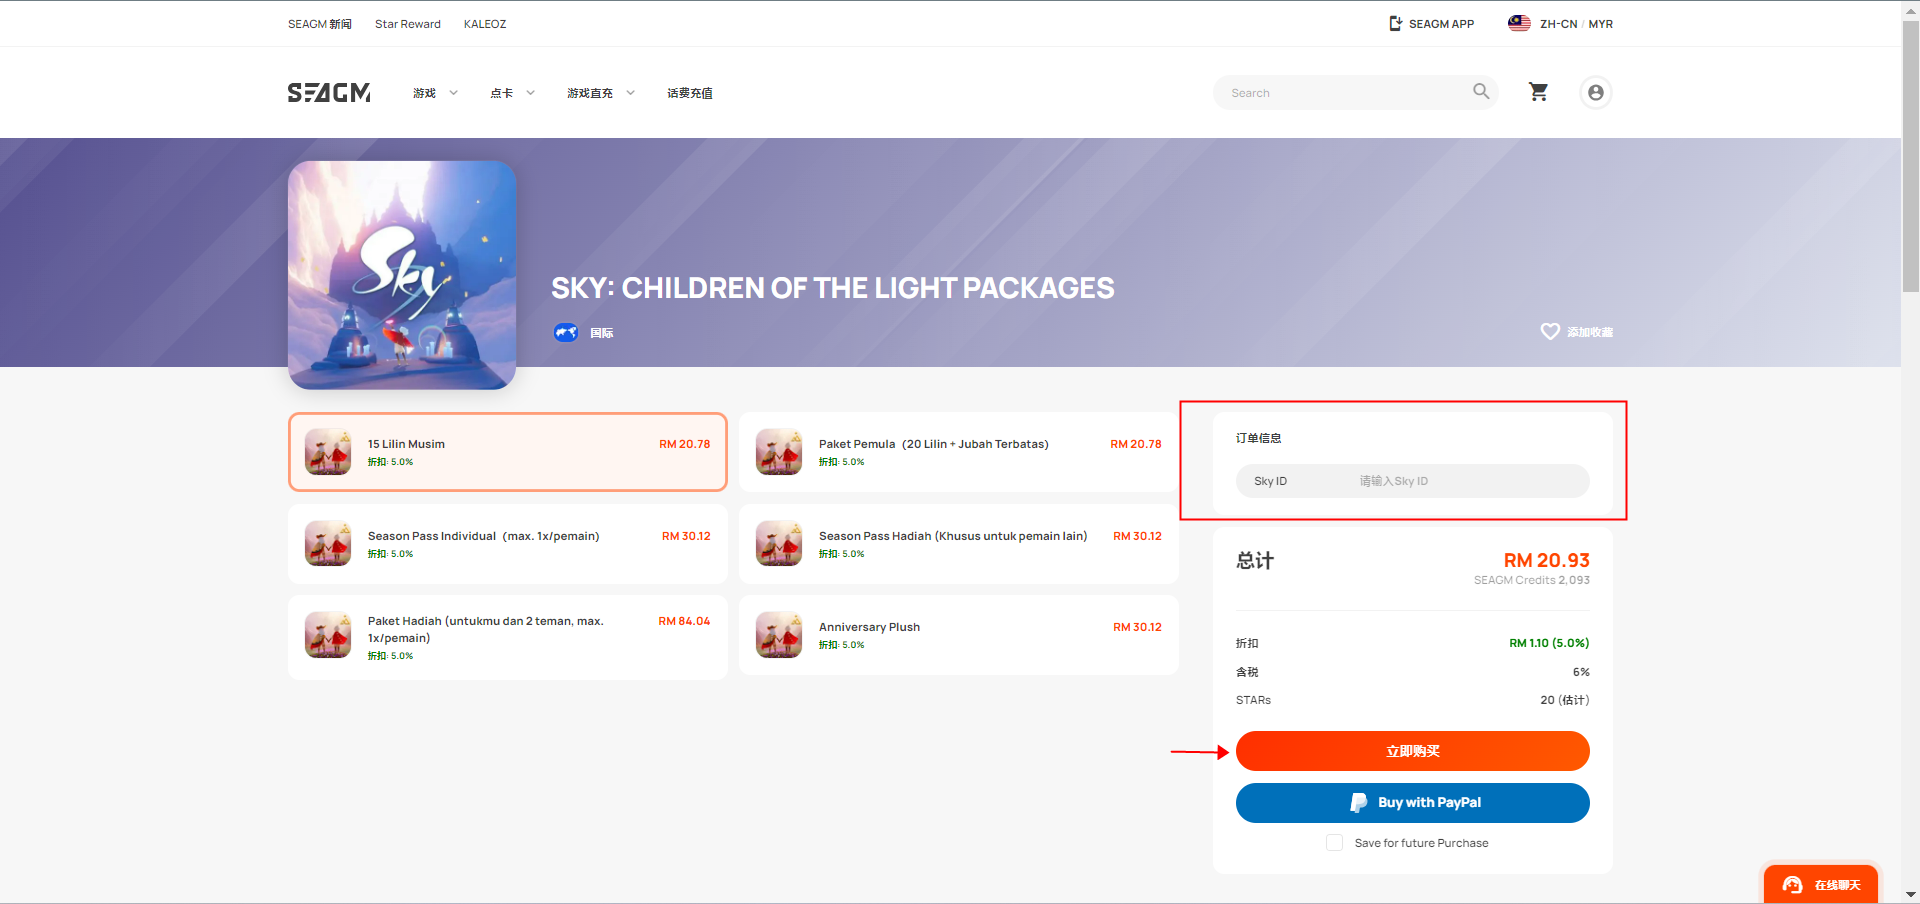
Task: Click the blue international region globe icon
Action: [x=566, y=332]
